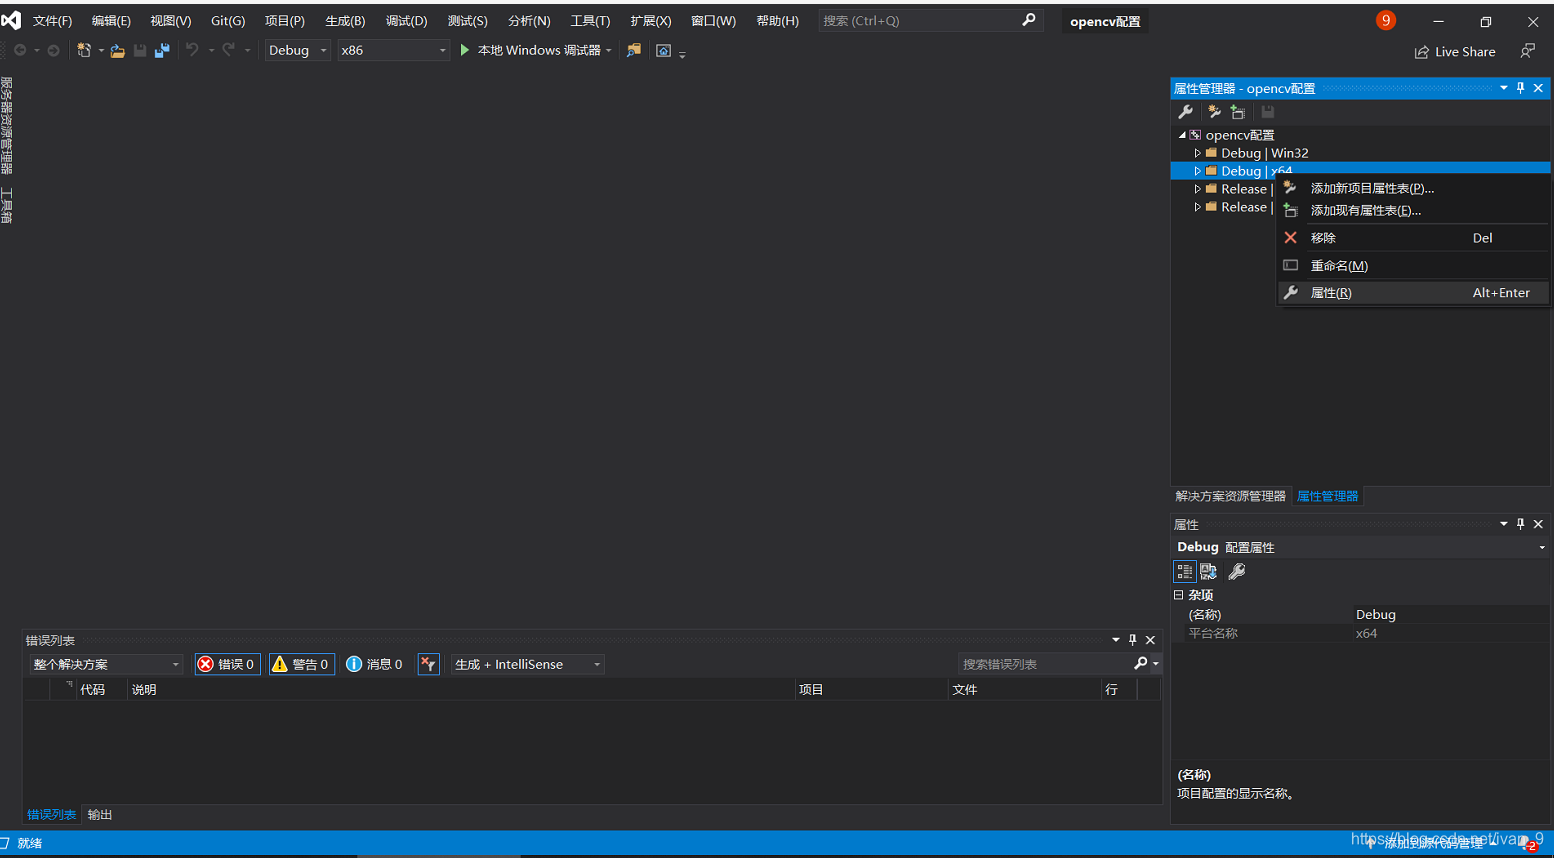Pin the Property Manager panel with the pin icon
This screenshot has width=1554, height=858.
point(1521,88)
